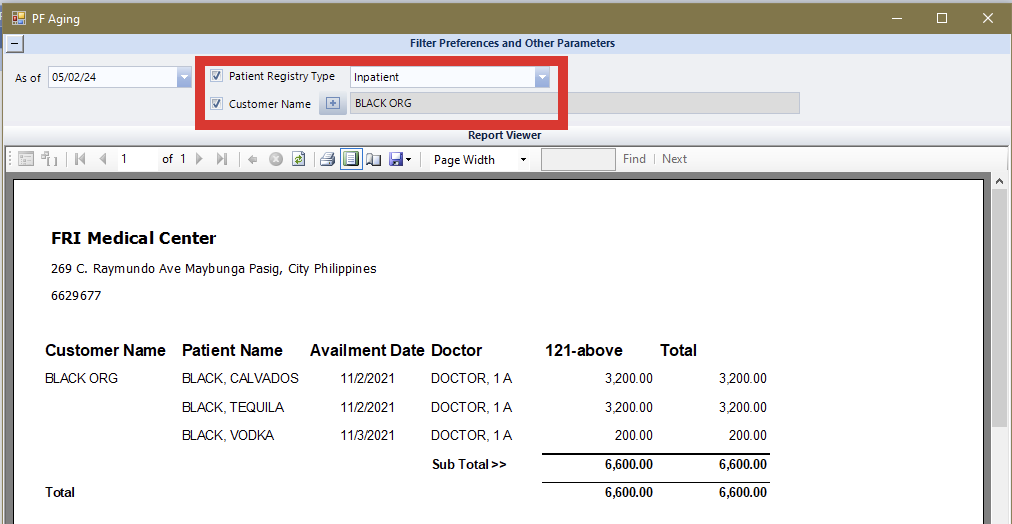The height and width of the screenshot is (524, 1012).
Task: Uncheck the Customer Name checkbox
Action: 216,103
